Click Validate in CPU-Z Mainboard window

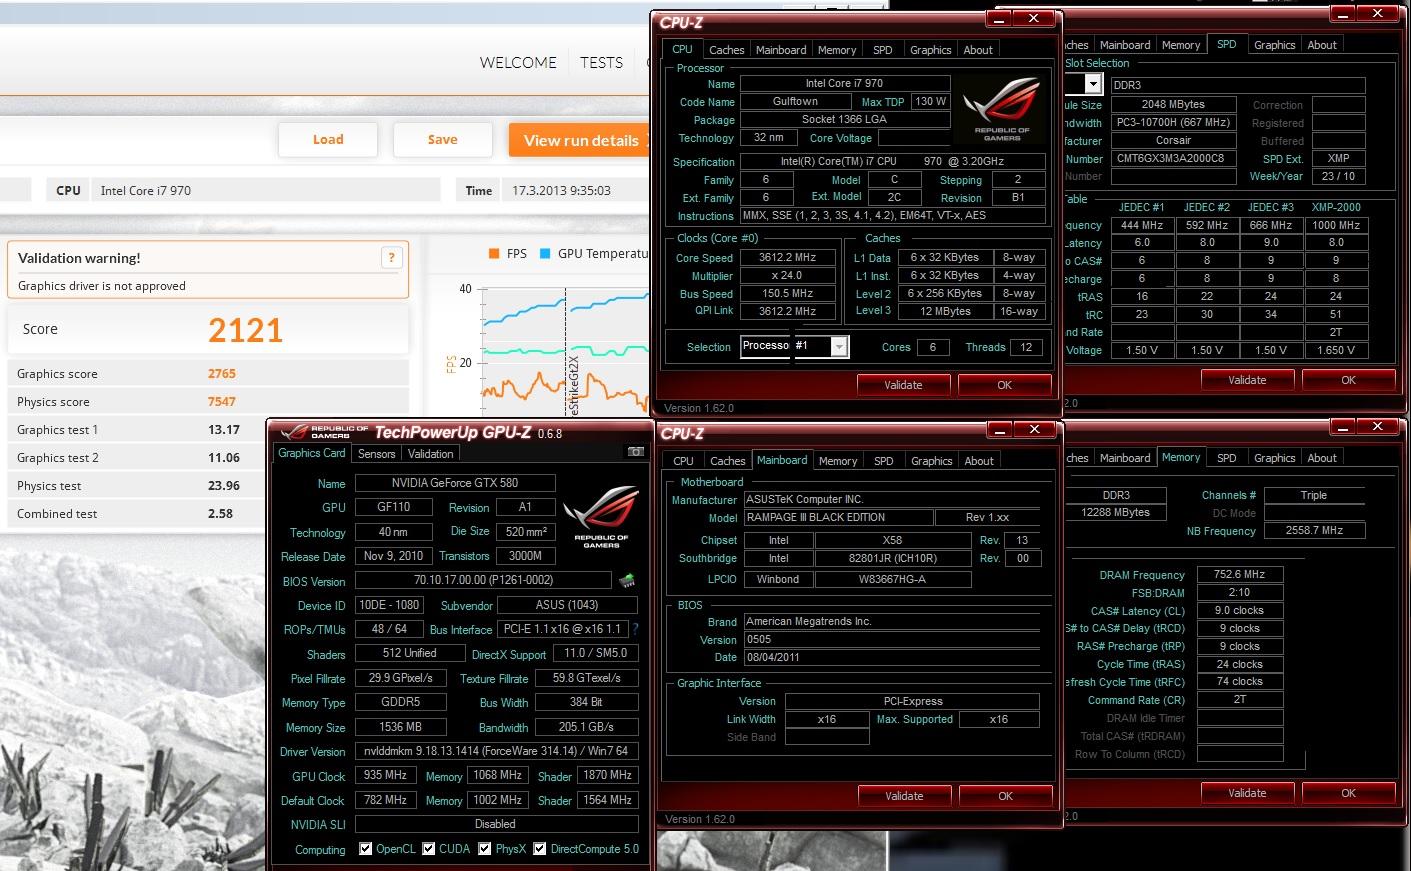(904, 796)
